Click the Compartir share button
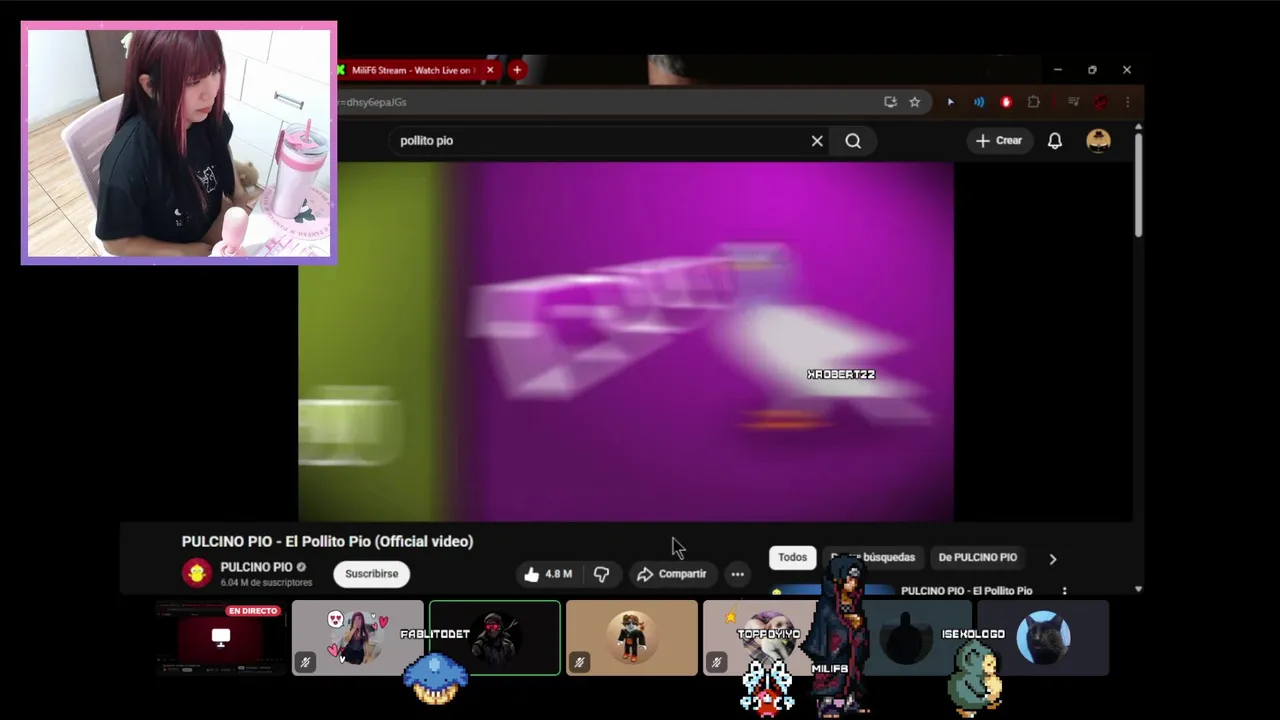 pyautogui.click(x=671, y=574)
